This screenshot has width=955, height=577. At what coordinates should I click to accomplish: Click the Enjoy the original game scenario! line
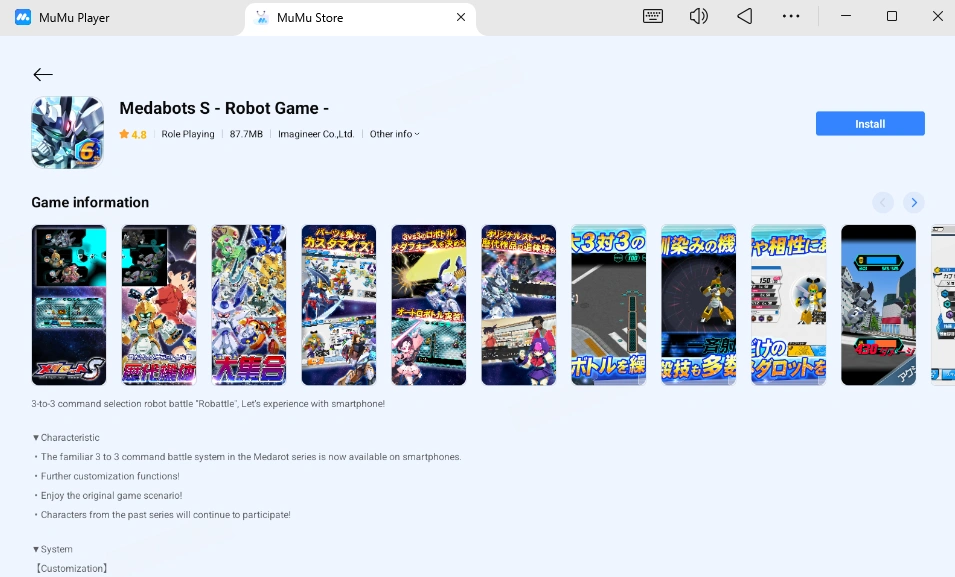(x=111, y=495)
